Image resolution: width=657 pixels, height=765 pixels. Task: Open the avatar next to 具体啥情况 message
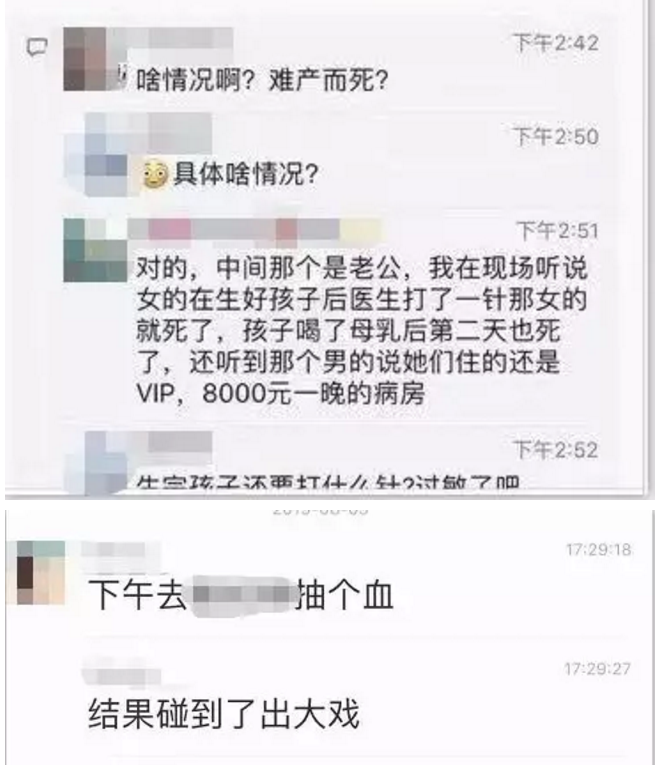(x=106, y=154)
